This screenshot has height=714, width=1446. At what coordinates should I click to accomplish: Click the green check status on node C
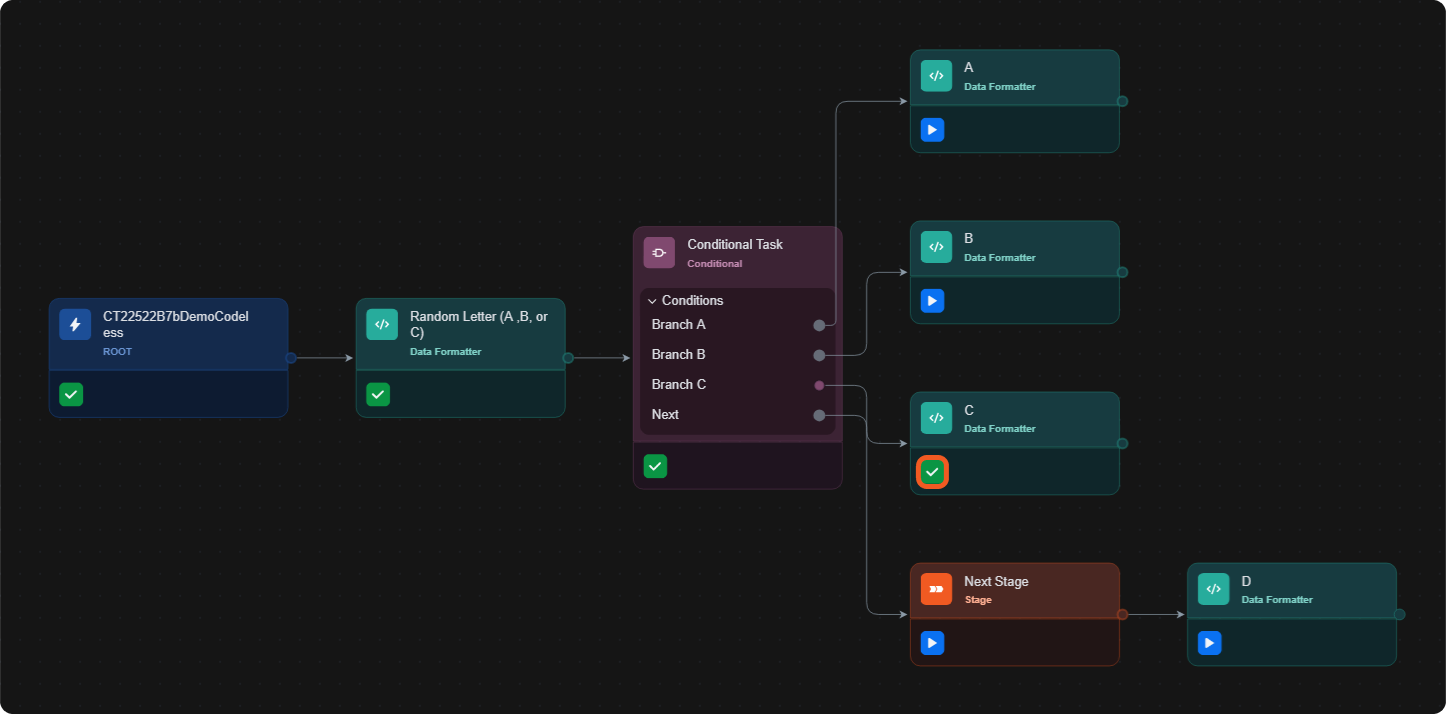(932, 472)
